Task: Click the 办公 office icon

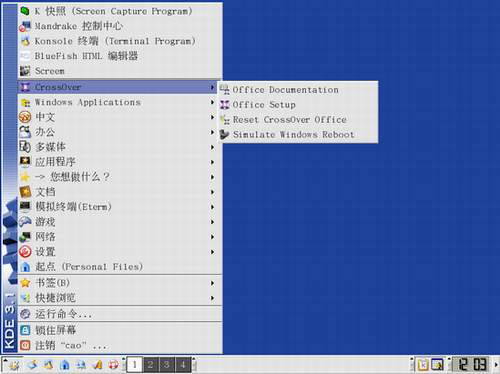Action: click(x=25, y=132)
